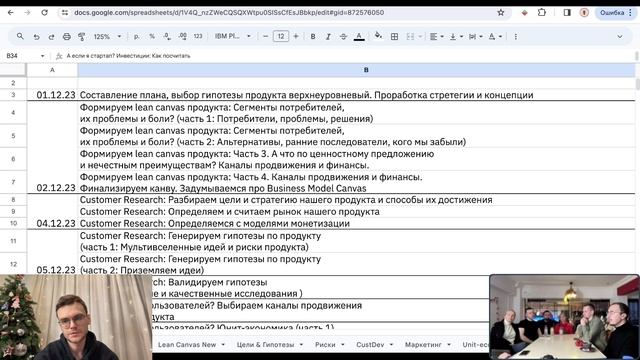The height and width of the screenshot is (360, 640).
Task: Select the 05.12.23 date cell
Action: pyautogui.click(x=53, y=264)
